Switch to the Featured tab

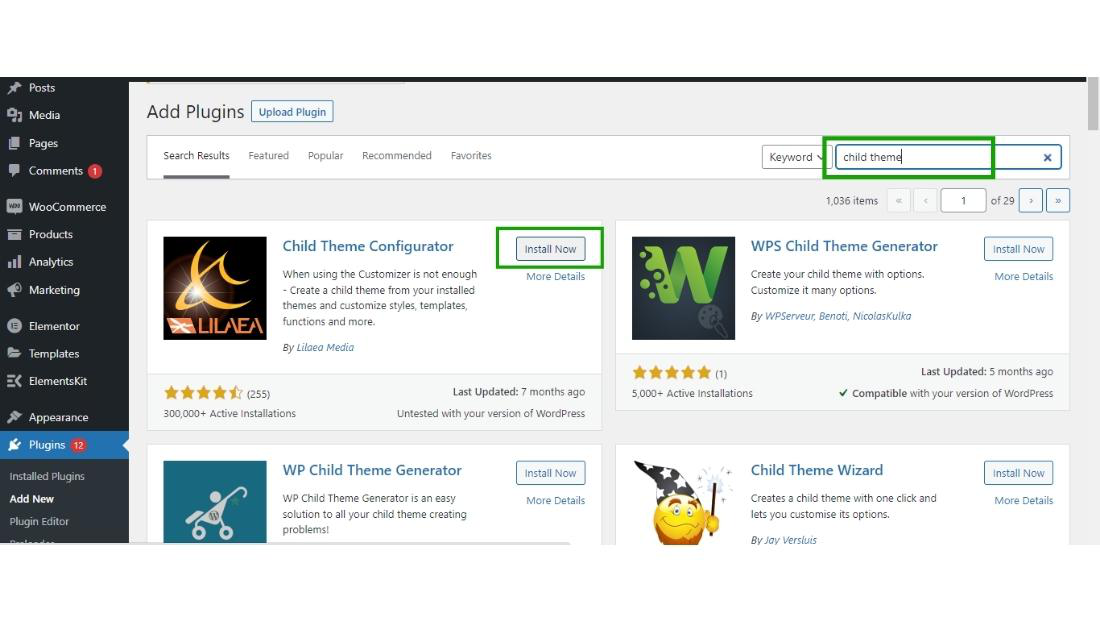pyautogui.click(x=269, y=156)
